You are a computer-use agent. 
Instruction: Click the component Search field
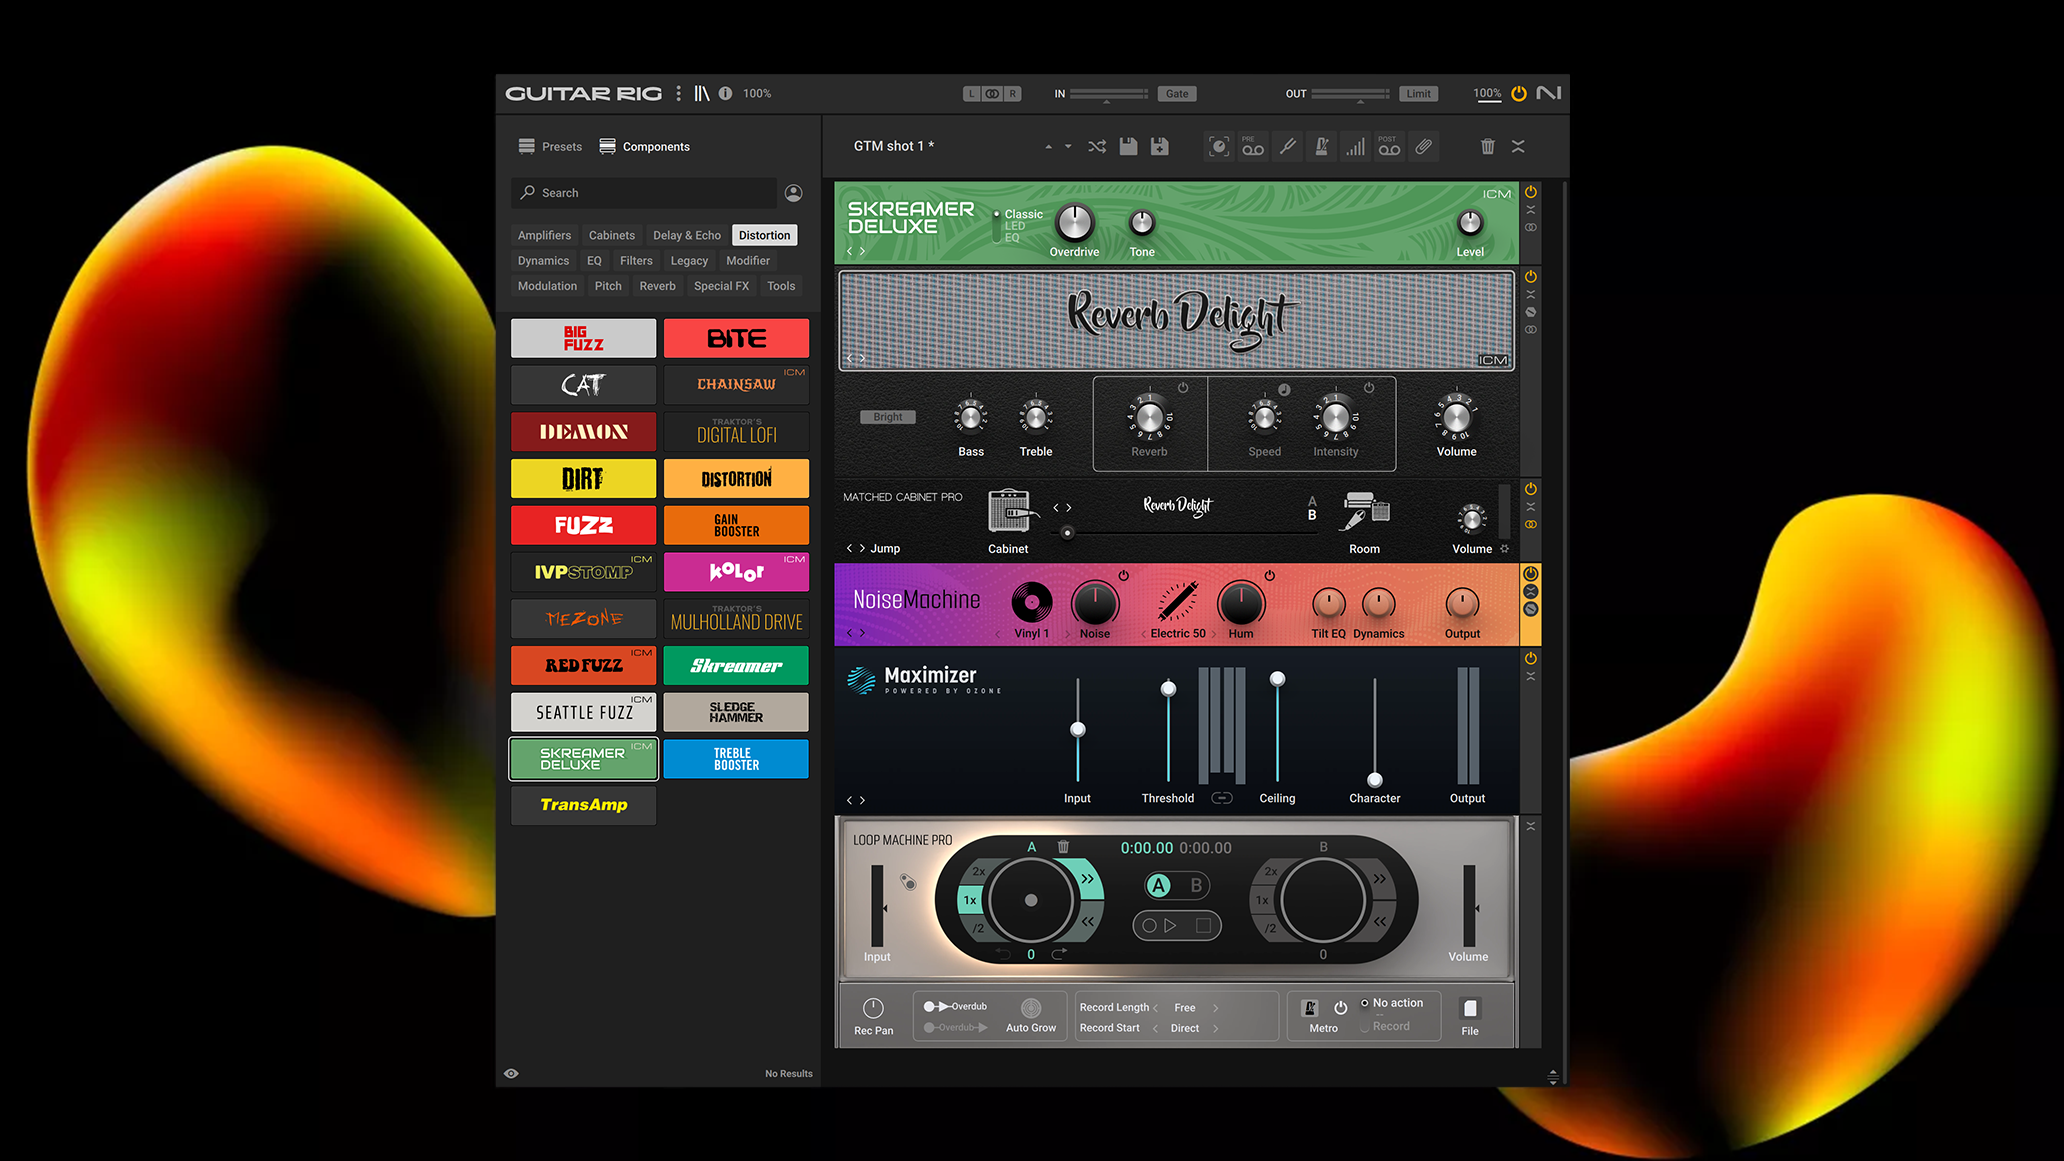click(644, 193)
